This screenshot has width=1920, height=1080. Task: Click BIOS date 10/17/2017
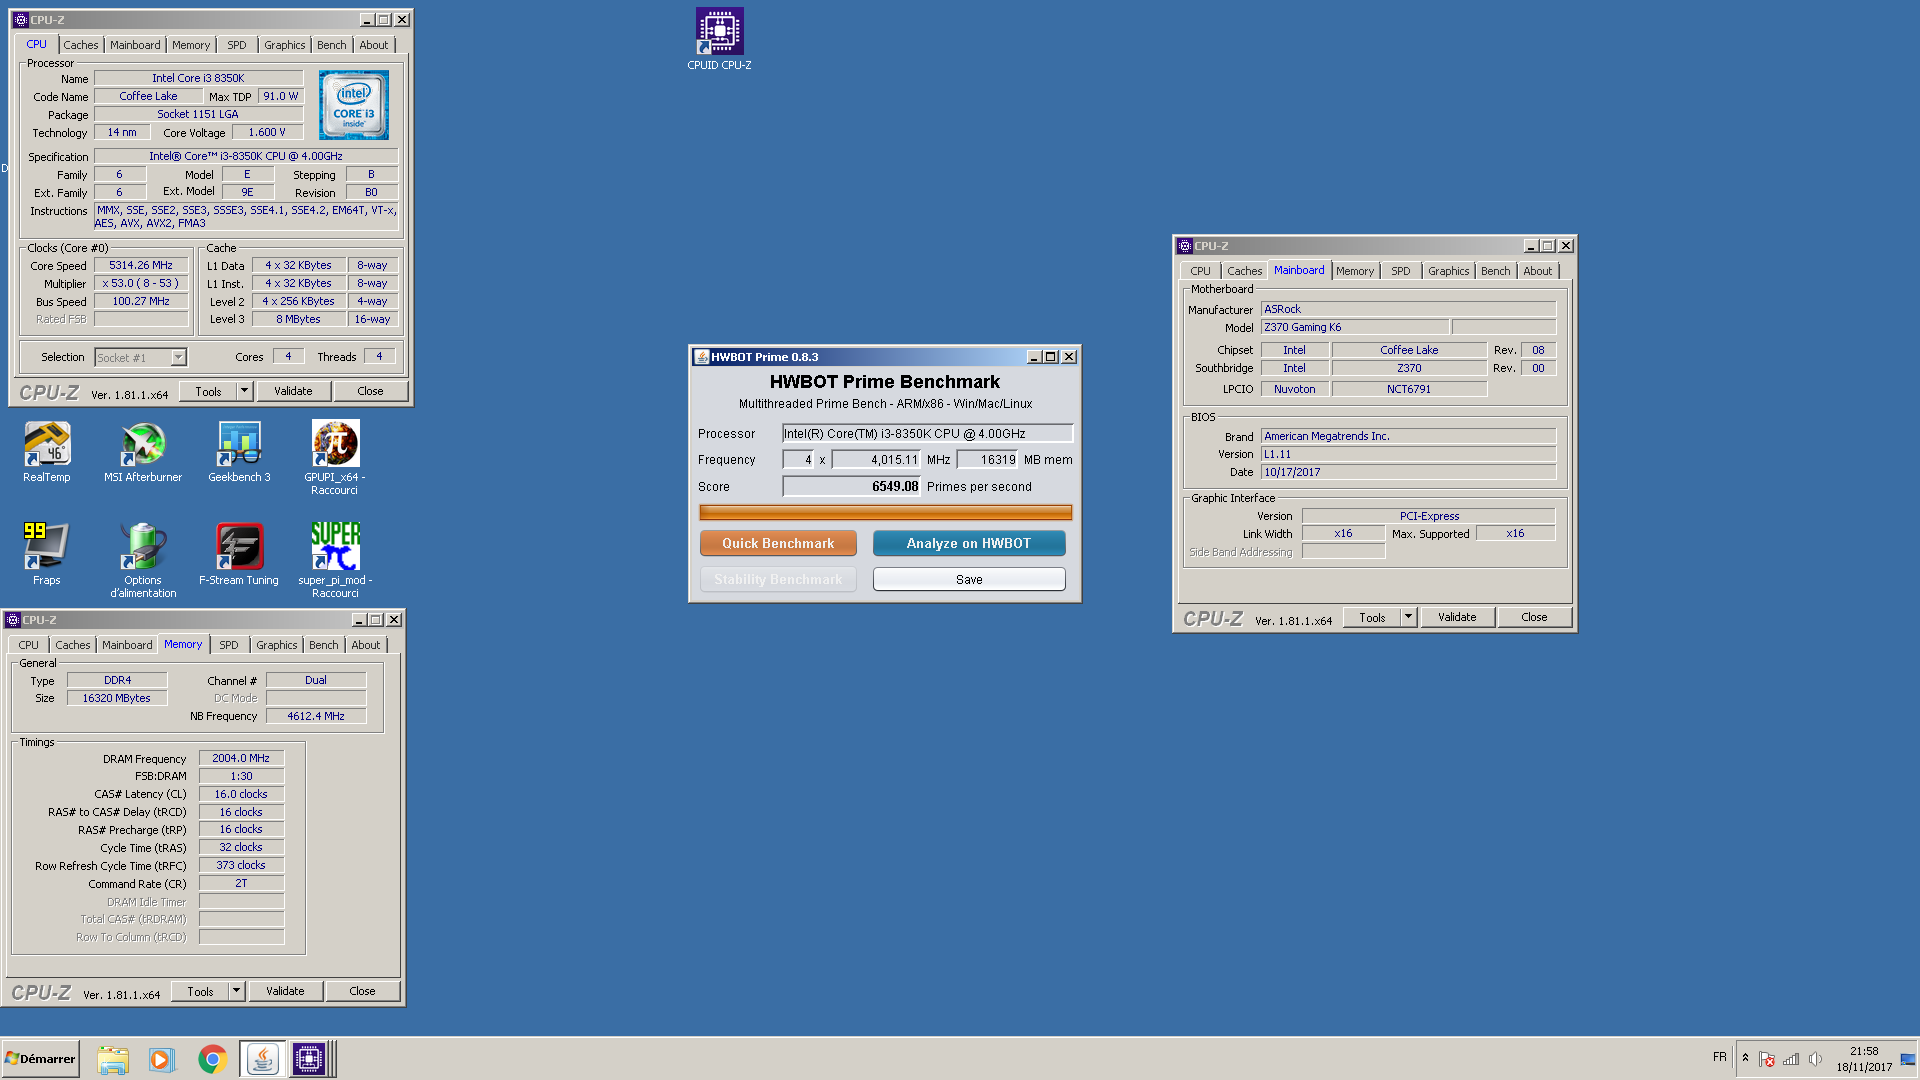coord(1408,472)
